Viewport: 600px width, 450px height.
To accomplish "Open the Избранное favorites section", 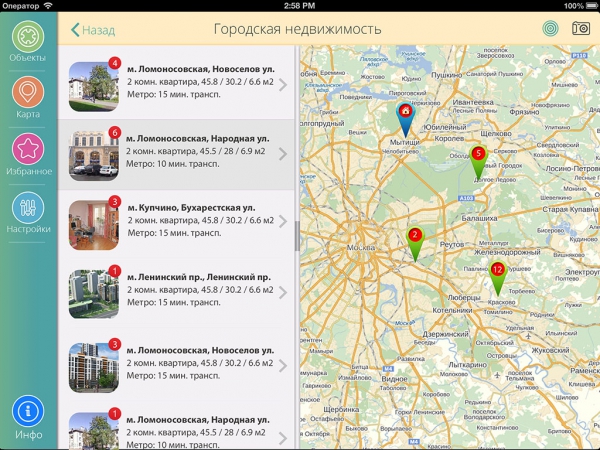I will 28,149.
